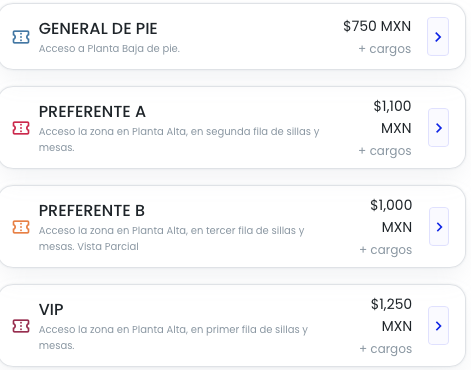
Task: Click the $1,100 MXN price
Action: (x=392, y=117)
